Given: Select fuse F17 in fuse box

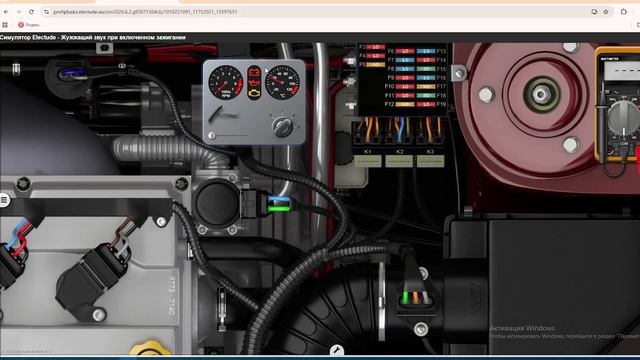Looking at the screenshot, I should coord(426,87).
